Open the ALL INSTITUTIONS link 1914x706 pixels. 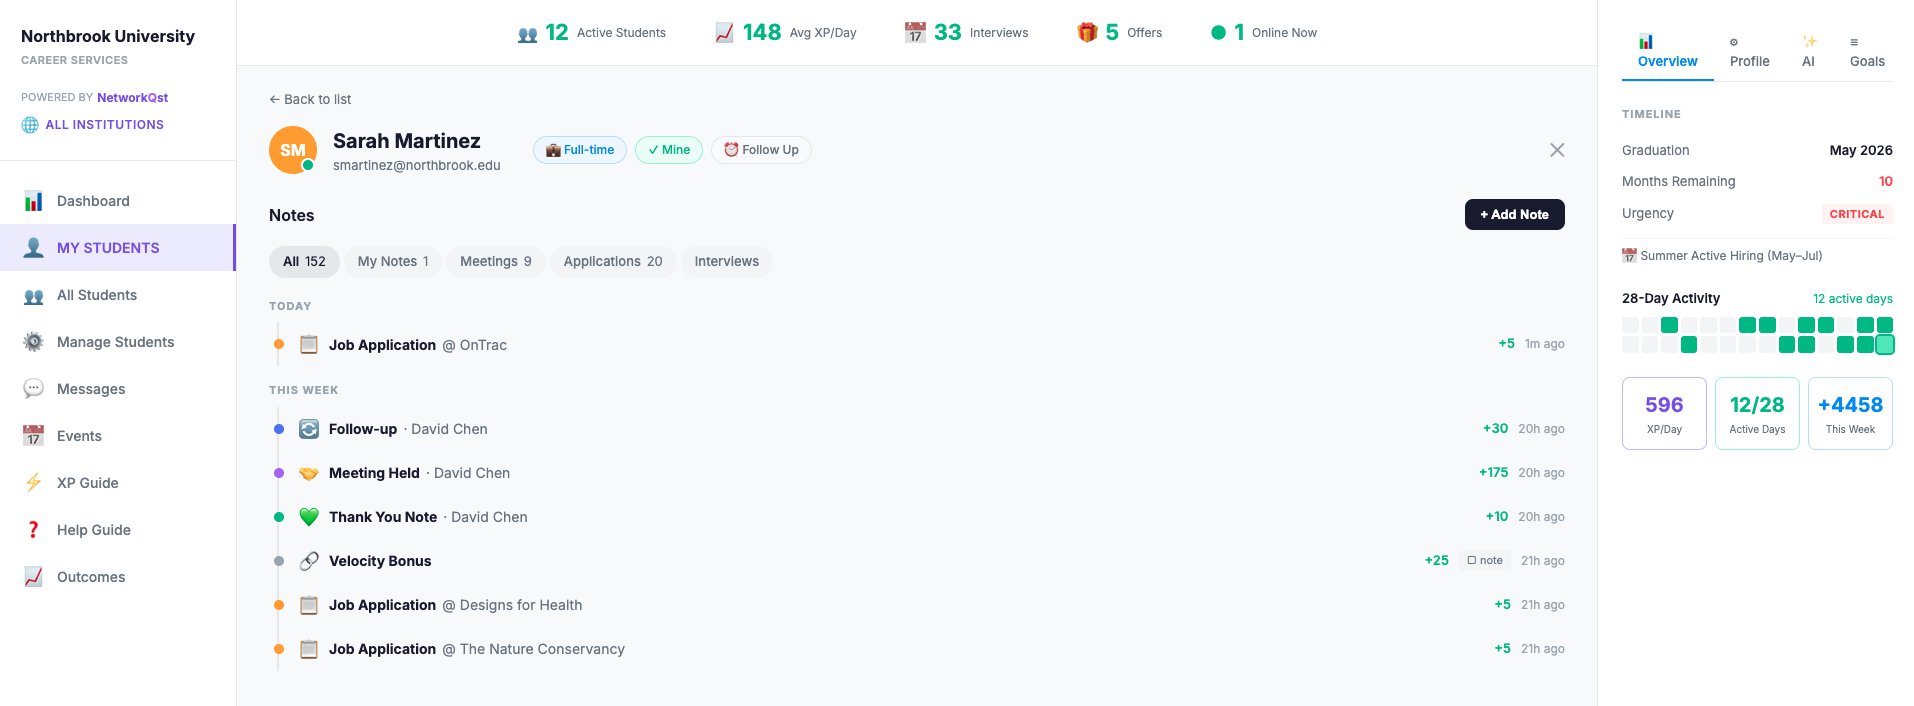(104, 125)
